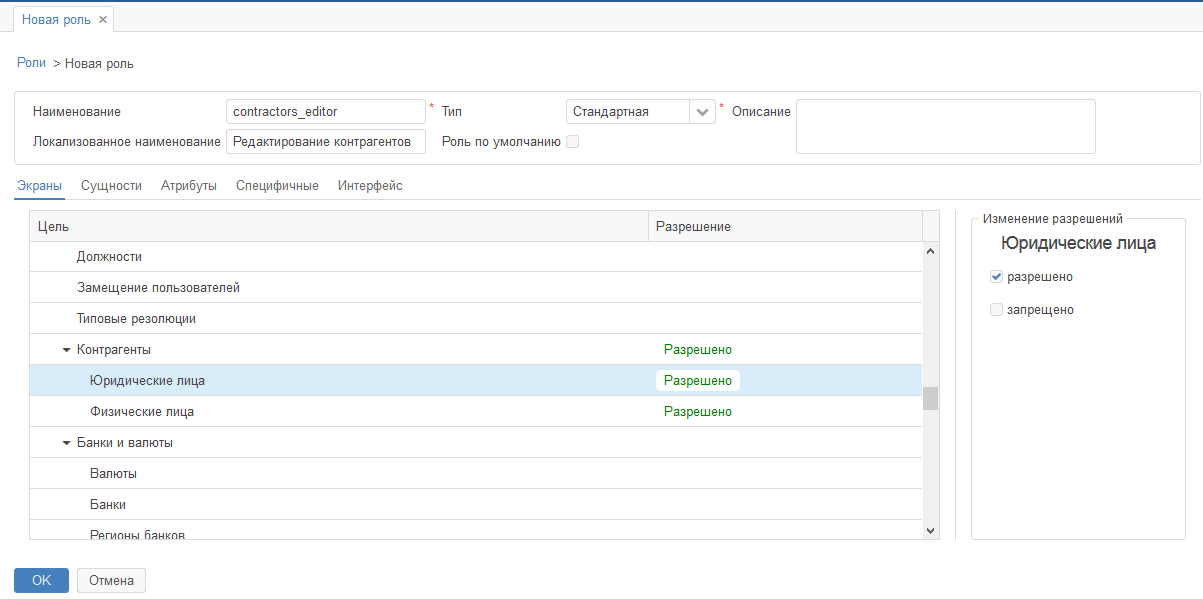Click the scroll up arrow of the table
Screen dimensions: 1203x599
point(930,252)
